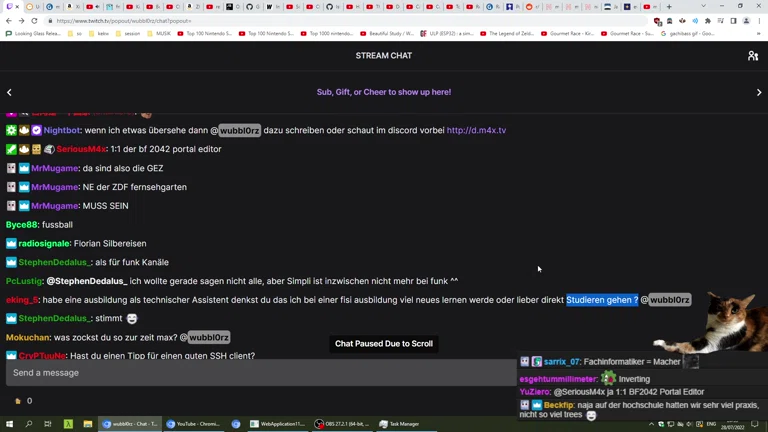Open the 'Top 100 Nintendo S...' bookmark
The height and width of the screenshot is (432, 768).
[x=209, y=34]
